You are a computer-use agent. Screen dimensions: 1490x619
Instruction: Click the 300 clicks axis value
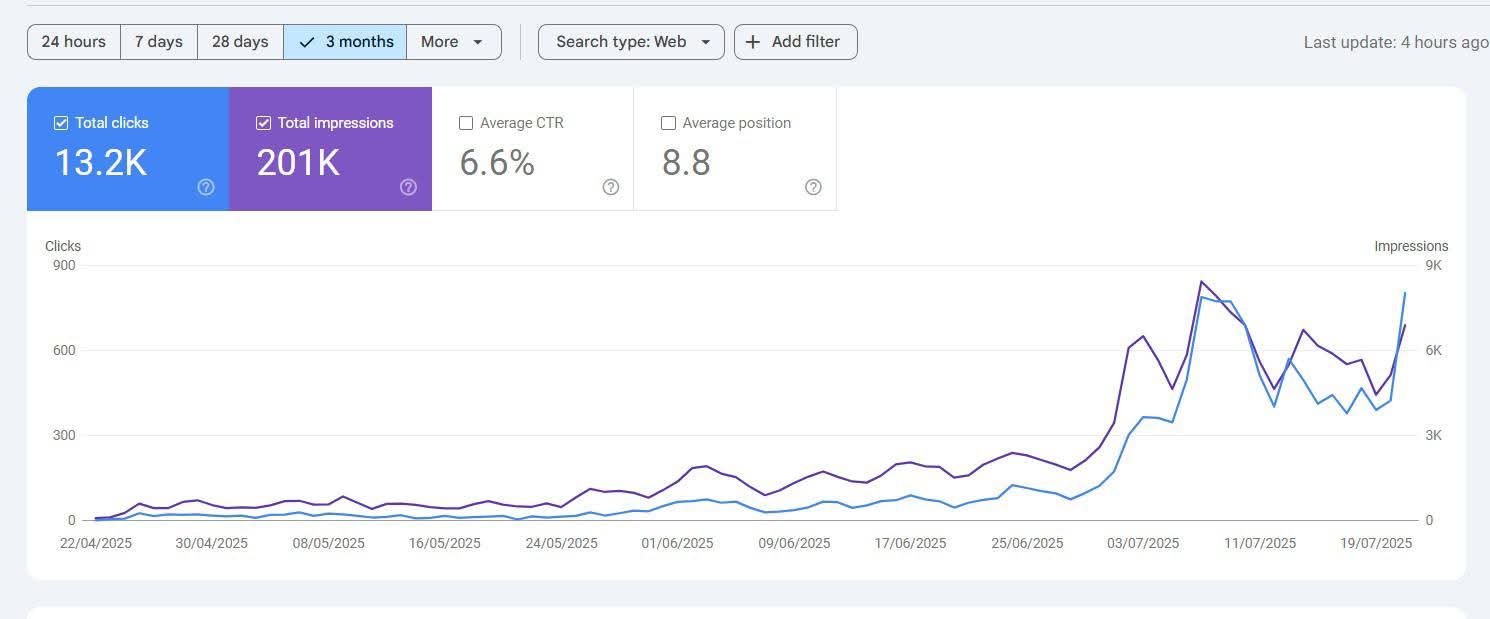click(63, 435)
